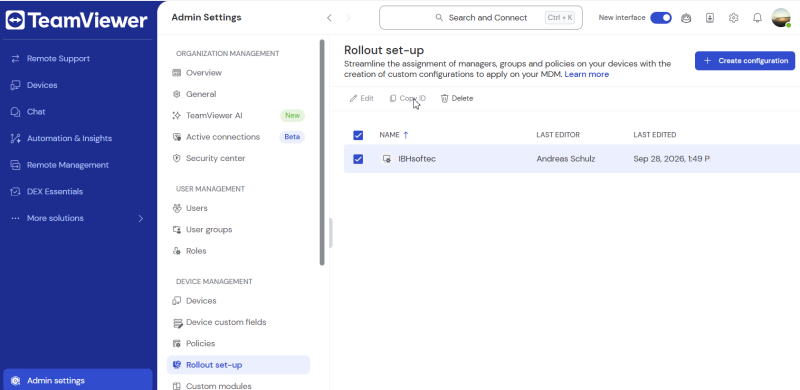Open Automation & Insights
This screenshot has height=390, width=800.
point(69,138)
